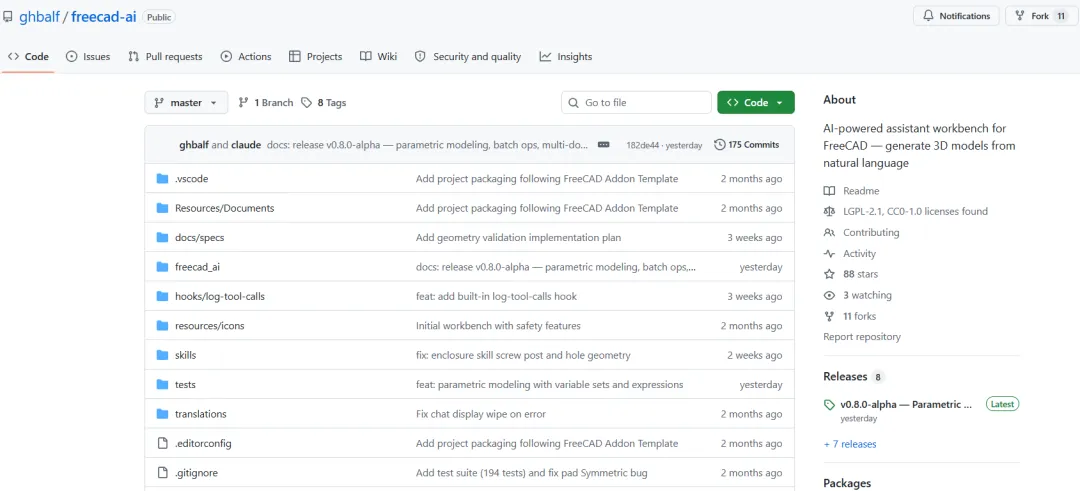Open the Pull requests tab

click(165, 57)
